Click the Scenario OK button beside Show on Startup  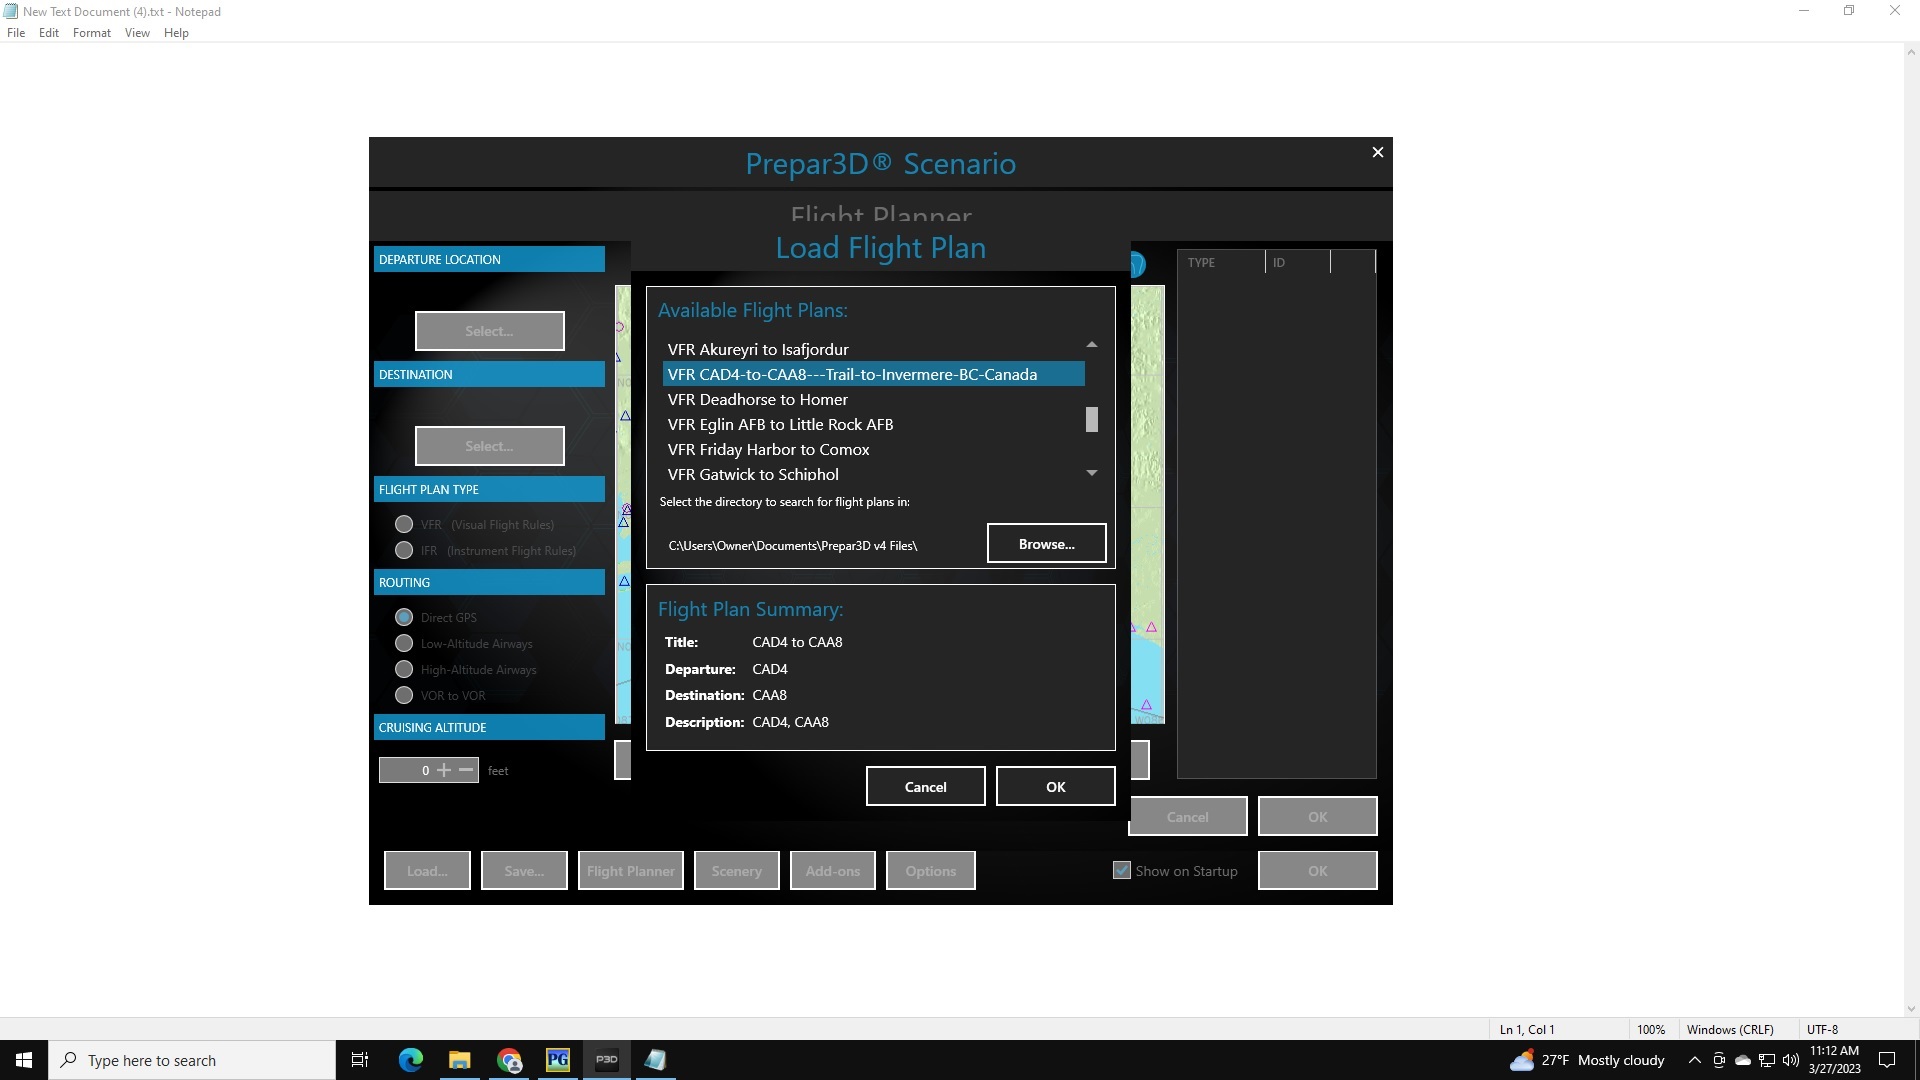pos(1317,871)
